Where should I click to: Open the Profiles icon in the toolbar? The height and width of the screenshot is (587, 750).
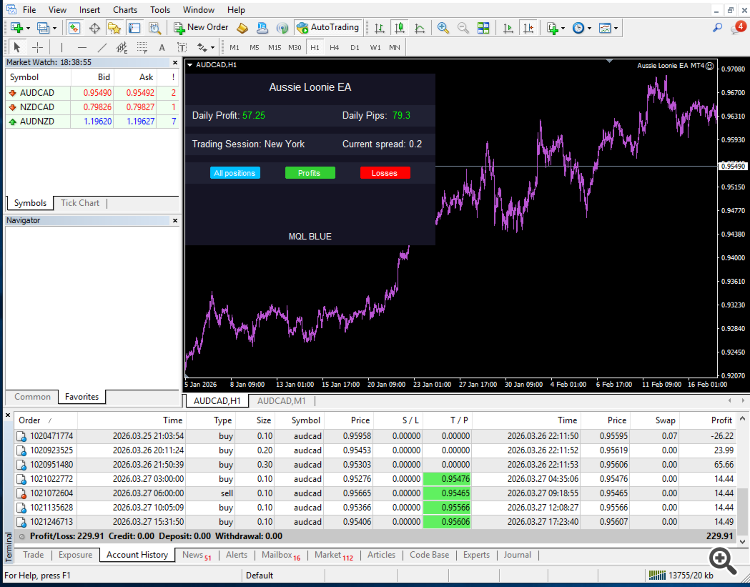pyautogui.click(x=43, y=28)
